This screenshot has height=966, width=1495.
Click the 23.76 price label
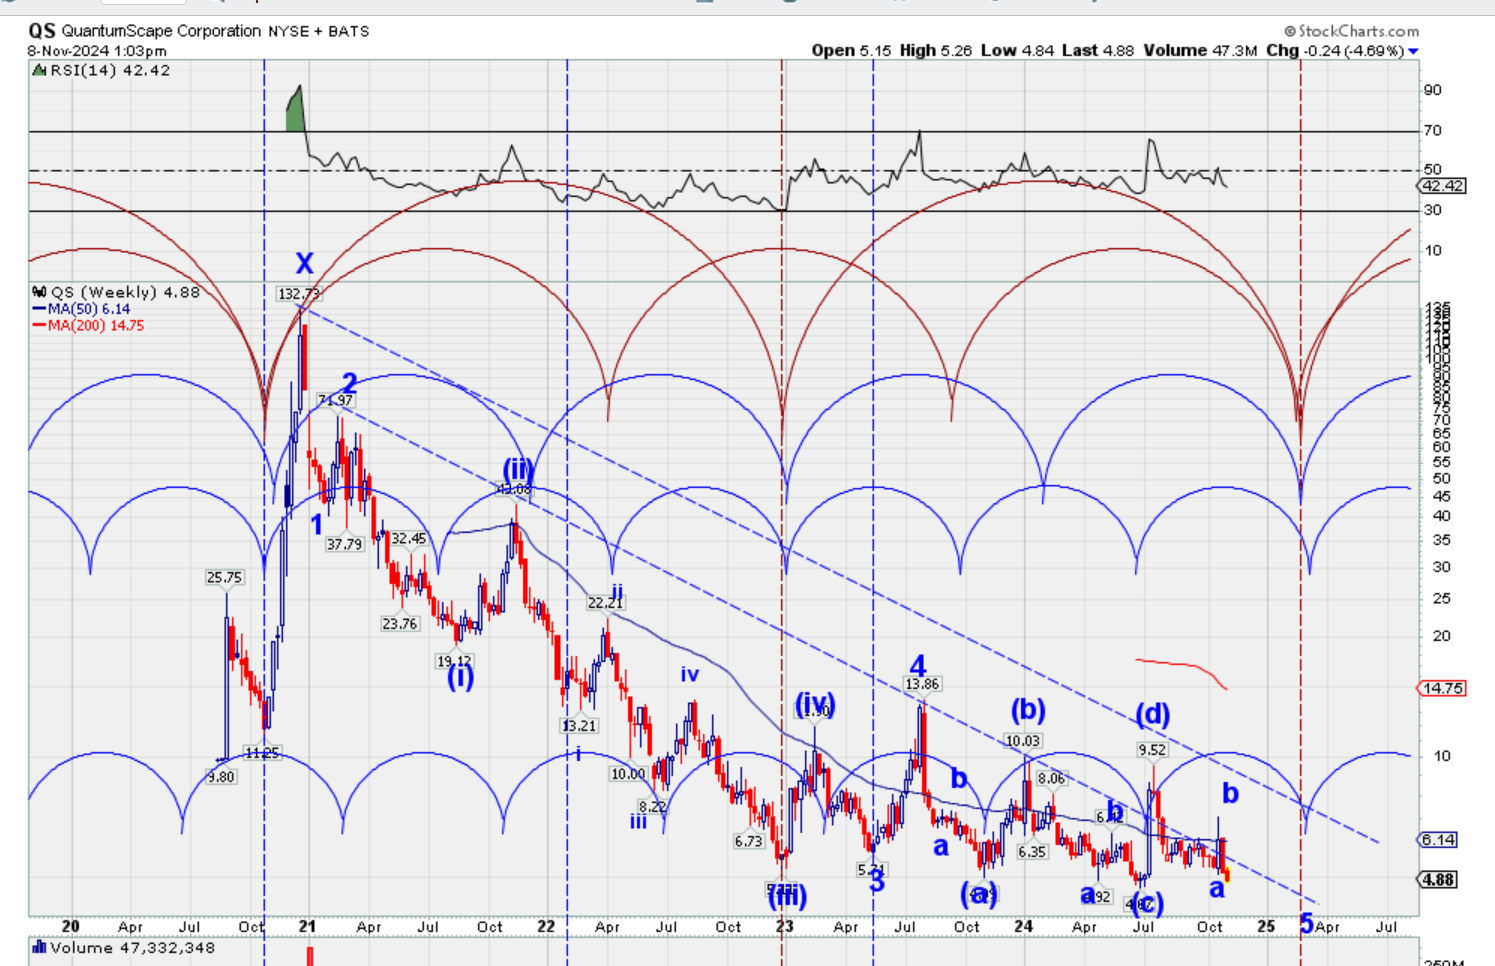point(400,624)
